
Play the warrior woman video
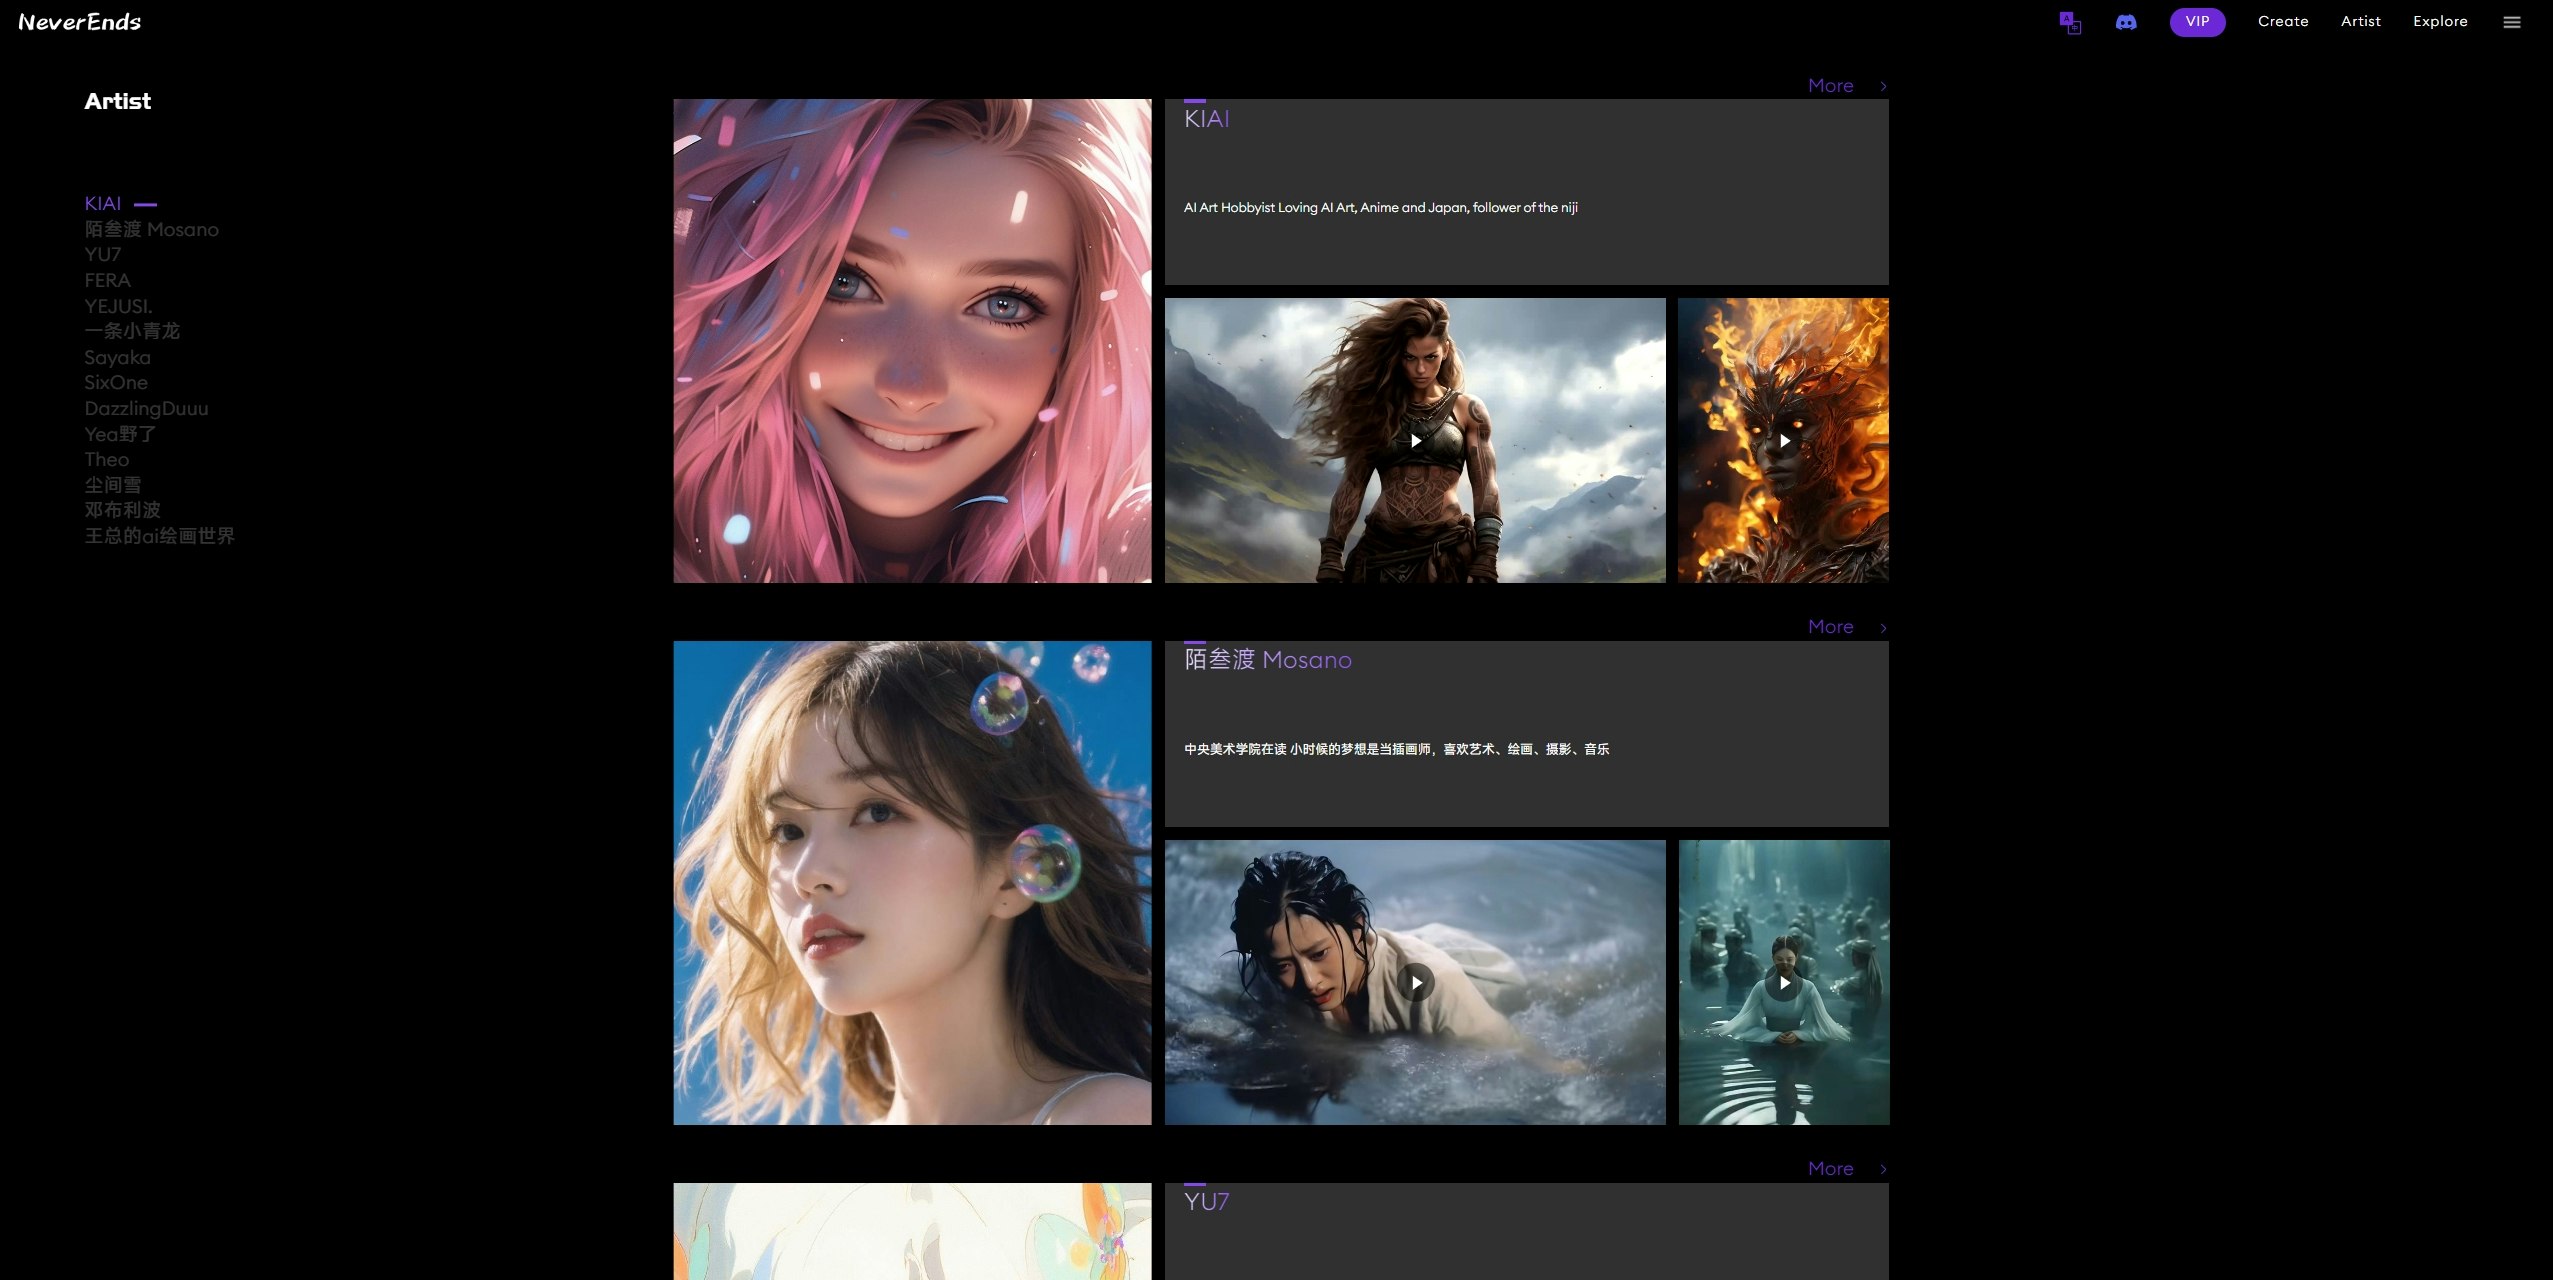1415,441
